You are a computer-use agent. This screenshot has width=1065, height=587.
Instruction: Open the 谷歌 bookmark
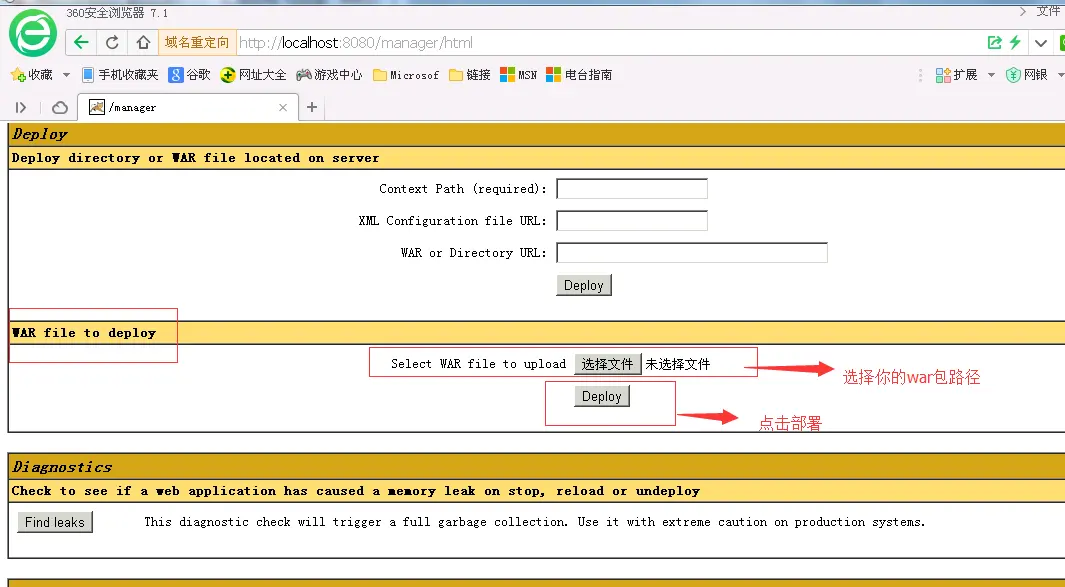189,75
